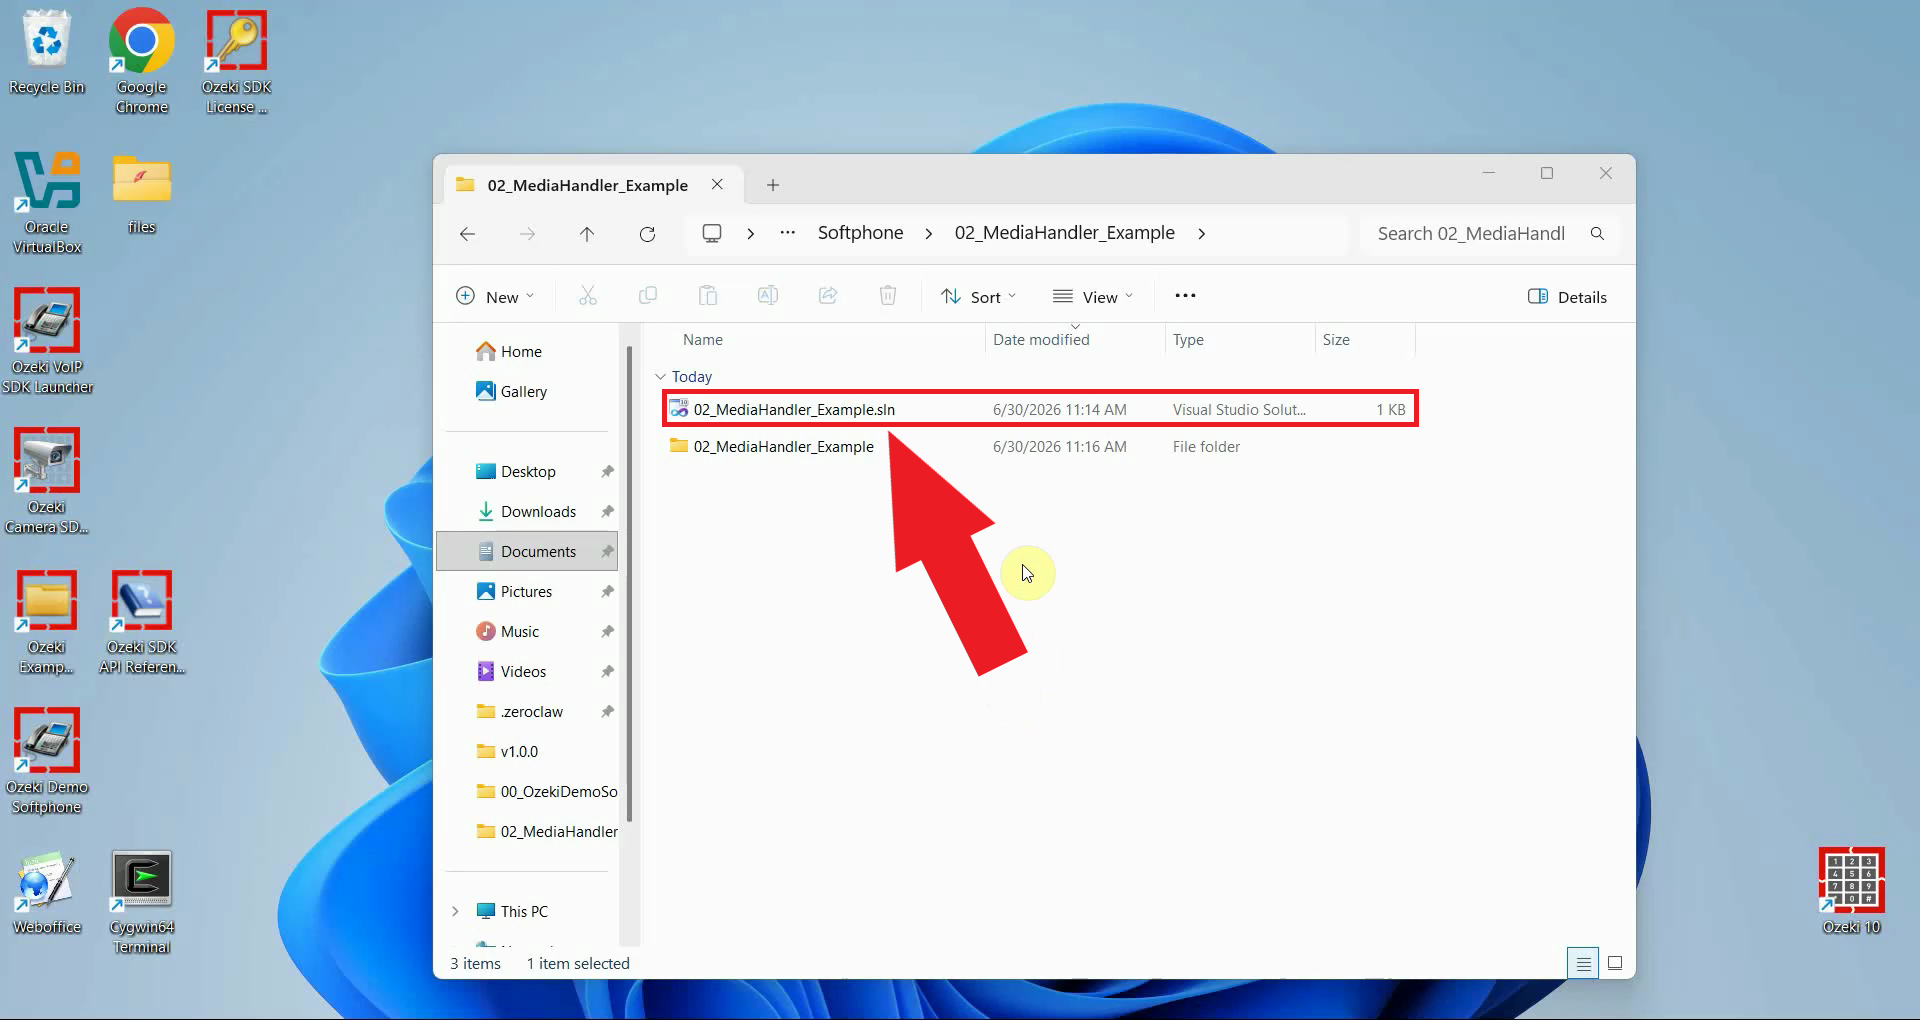Expand This PC in navigation pane
Viewport: 1920px width, 1020px height.
[455, 911]
